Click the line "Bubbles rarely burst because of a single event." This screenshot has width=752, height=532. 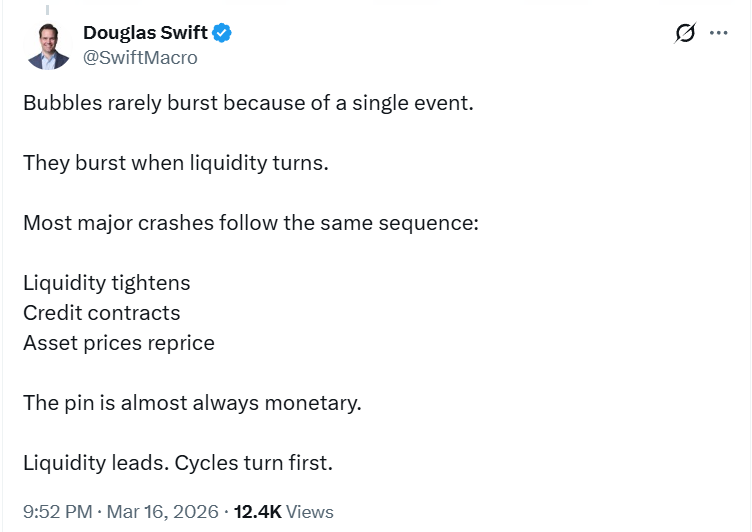(x=248, y=103)
